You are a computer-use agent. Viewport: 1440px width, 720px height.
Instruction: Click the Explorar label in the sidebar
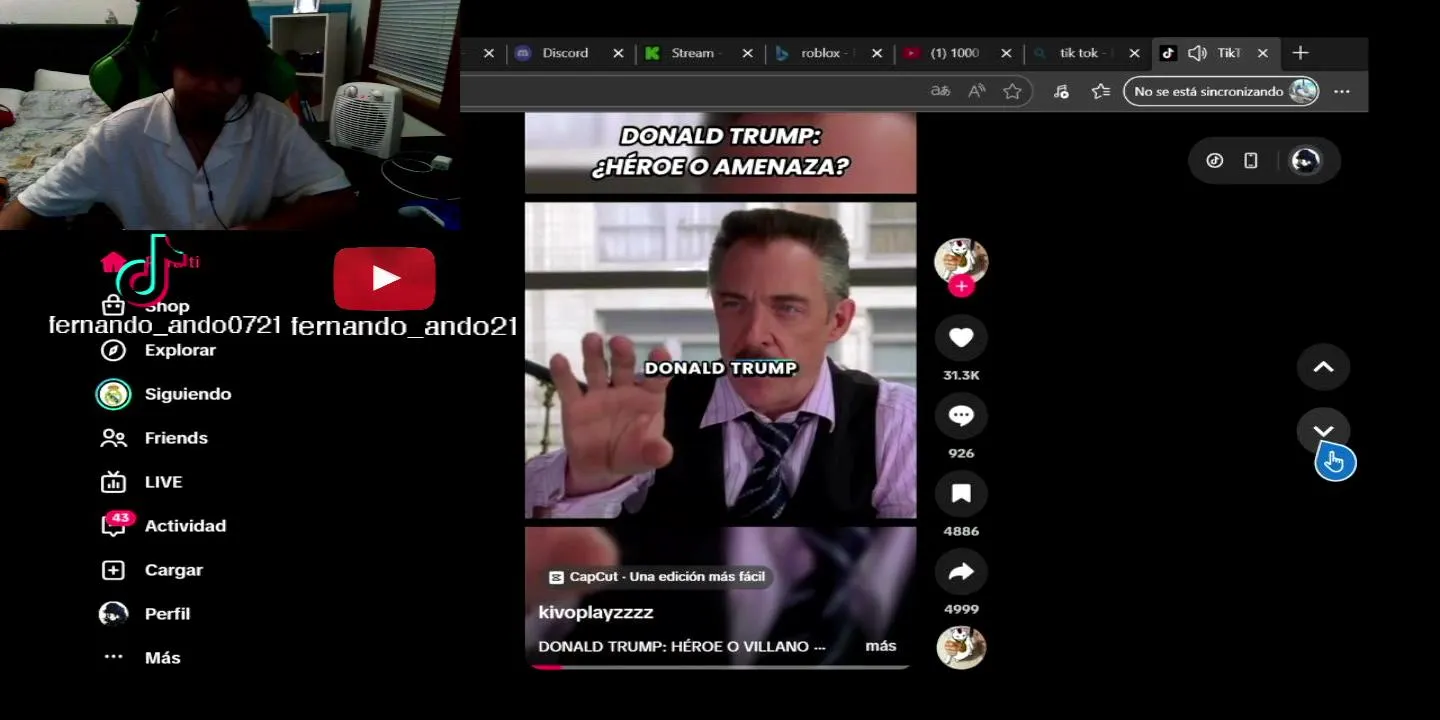point(180,350)
